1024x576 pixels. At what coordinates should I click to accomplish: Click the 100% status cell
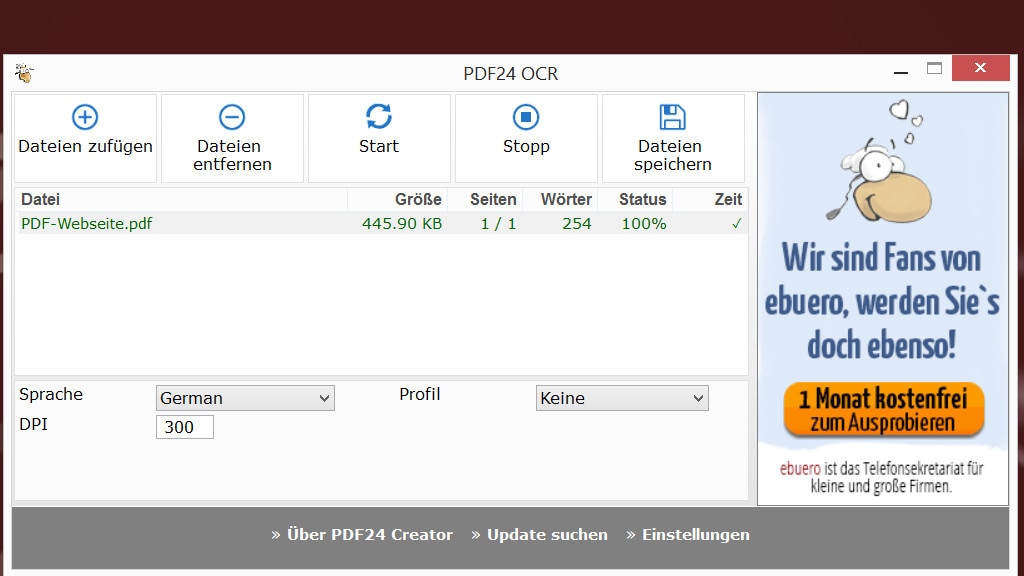click(x=644, y=223)
